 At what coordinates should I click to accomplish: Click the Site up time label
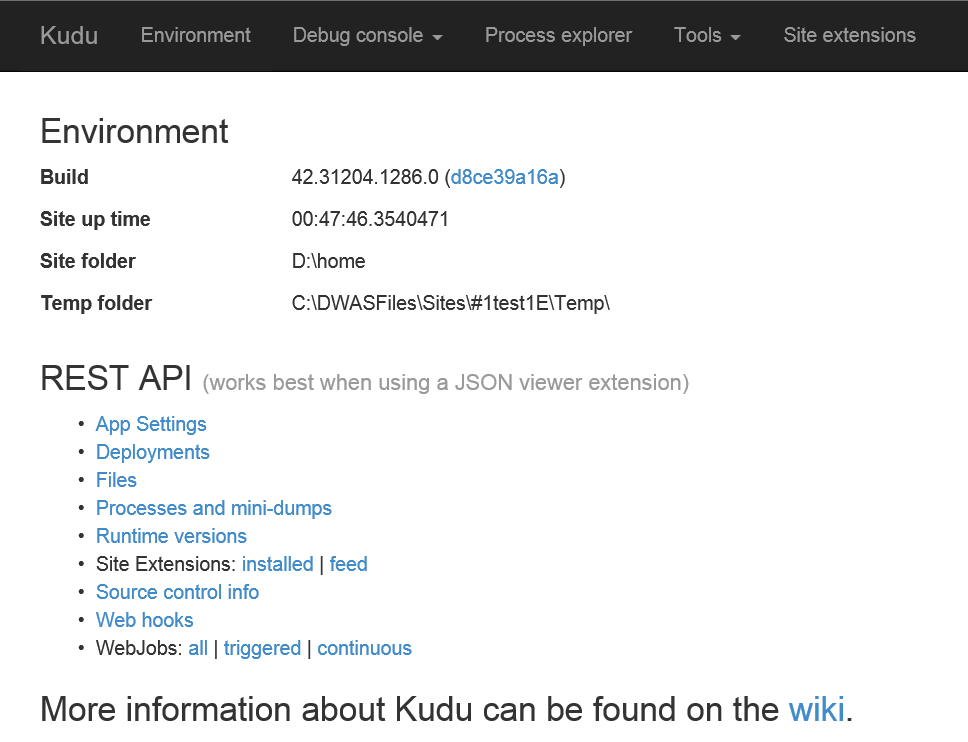(x=95, y=219)
